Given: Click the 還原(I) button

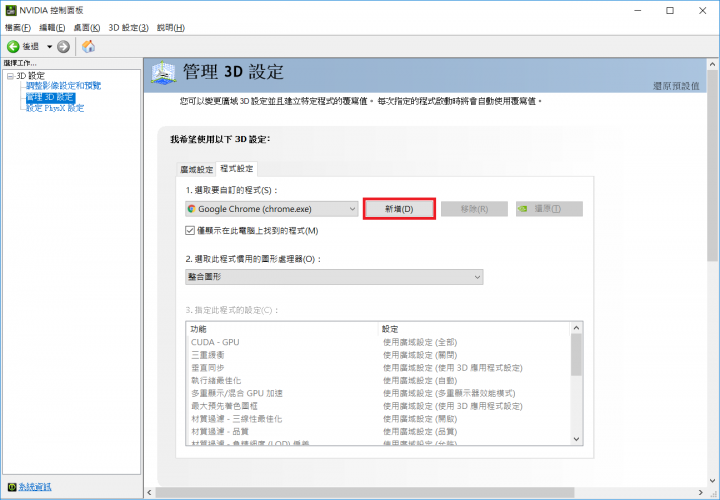Looking at the screenshot, I should click(549, 209).
